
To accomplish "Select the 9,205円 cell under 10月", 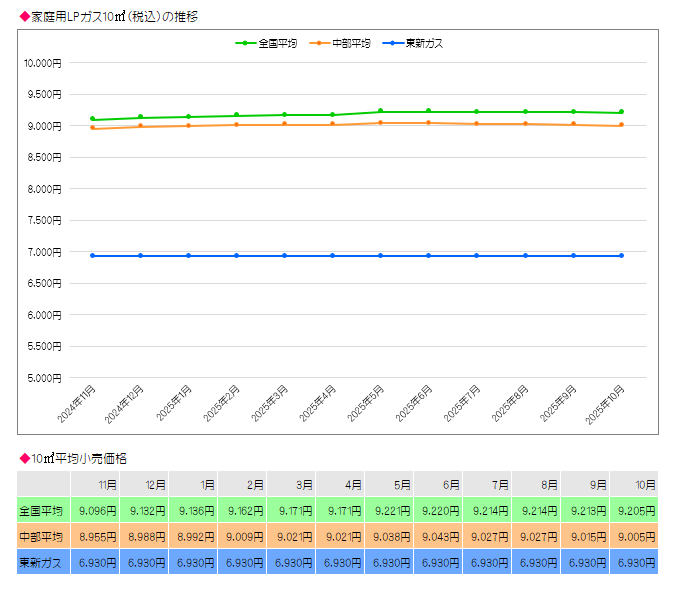I will pyautogui.click(x=636, y=511).
